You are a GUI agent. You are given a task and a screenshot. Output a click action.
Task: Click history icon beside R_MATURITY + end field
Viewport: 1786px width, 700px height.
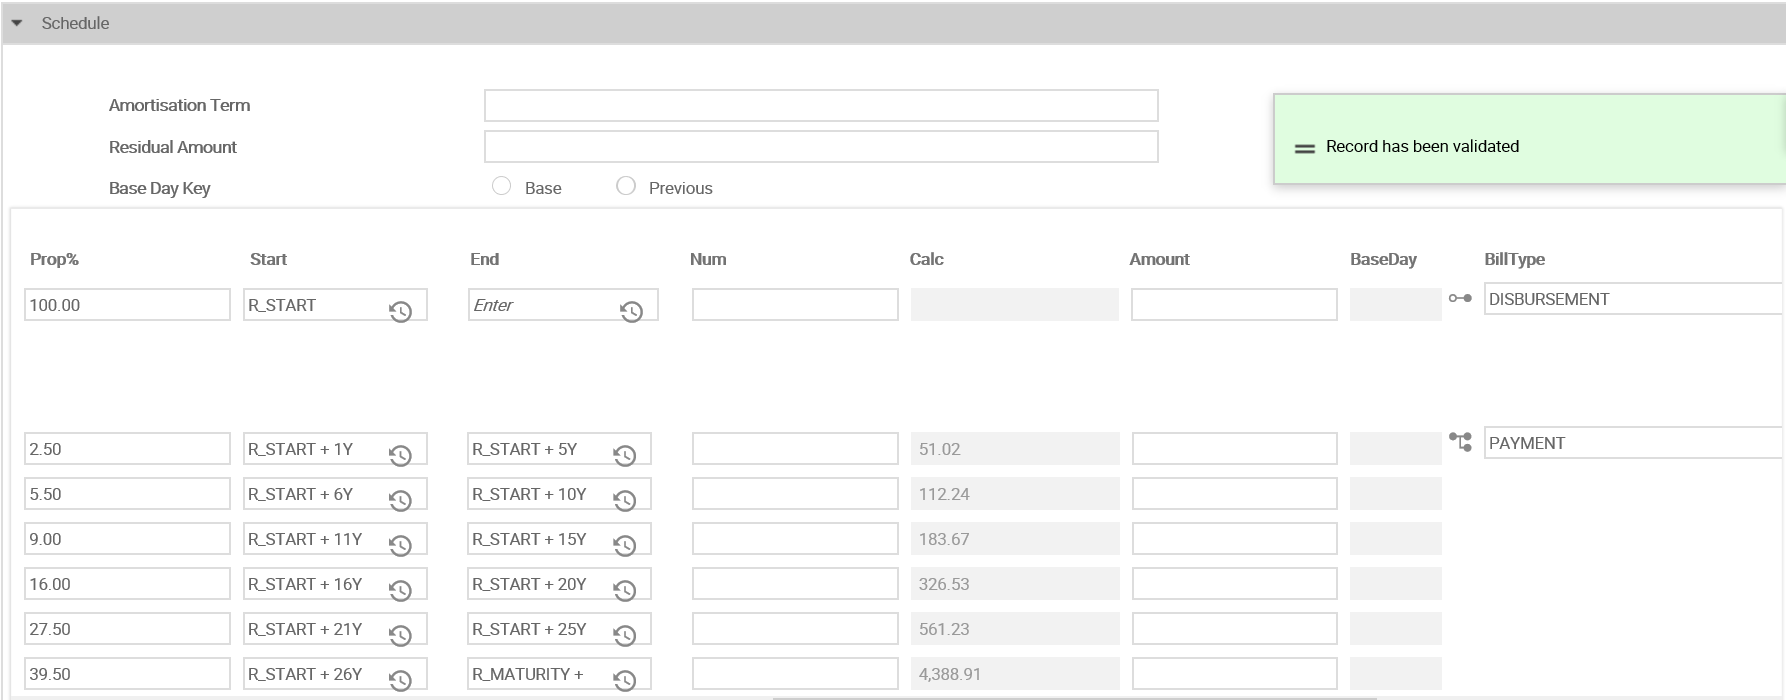pos(625,681)
